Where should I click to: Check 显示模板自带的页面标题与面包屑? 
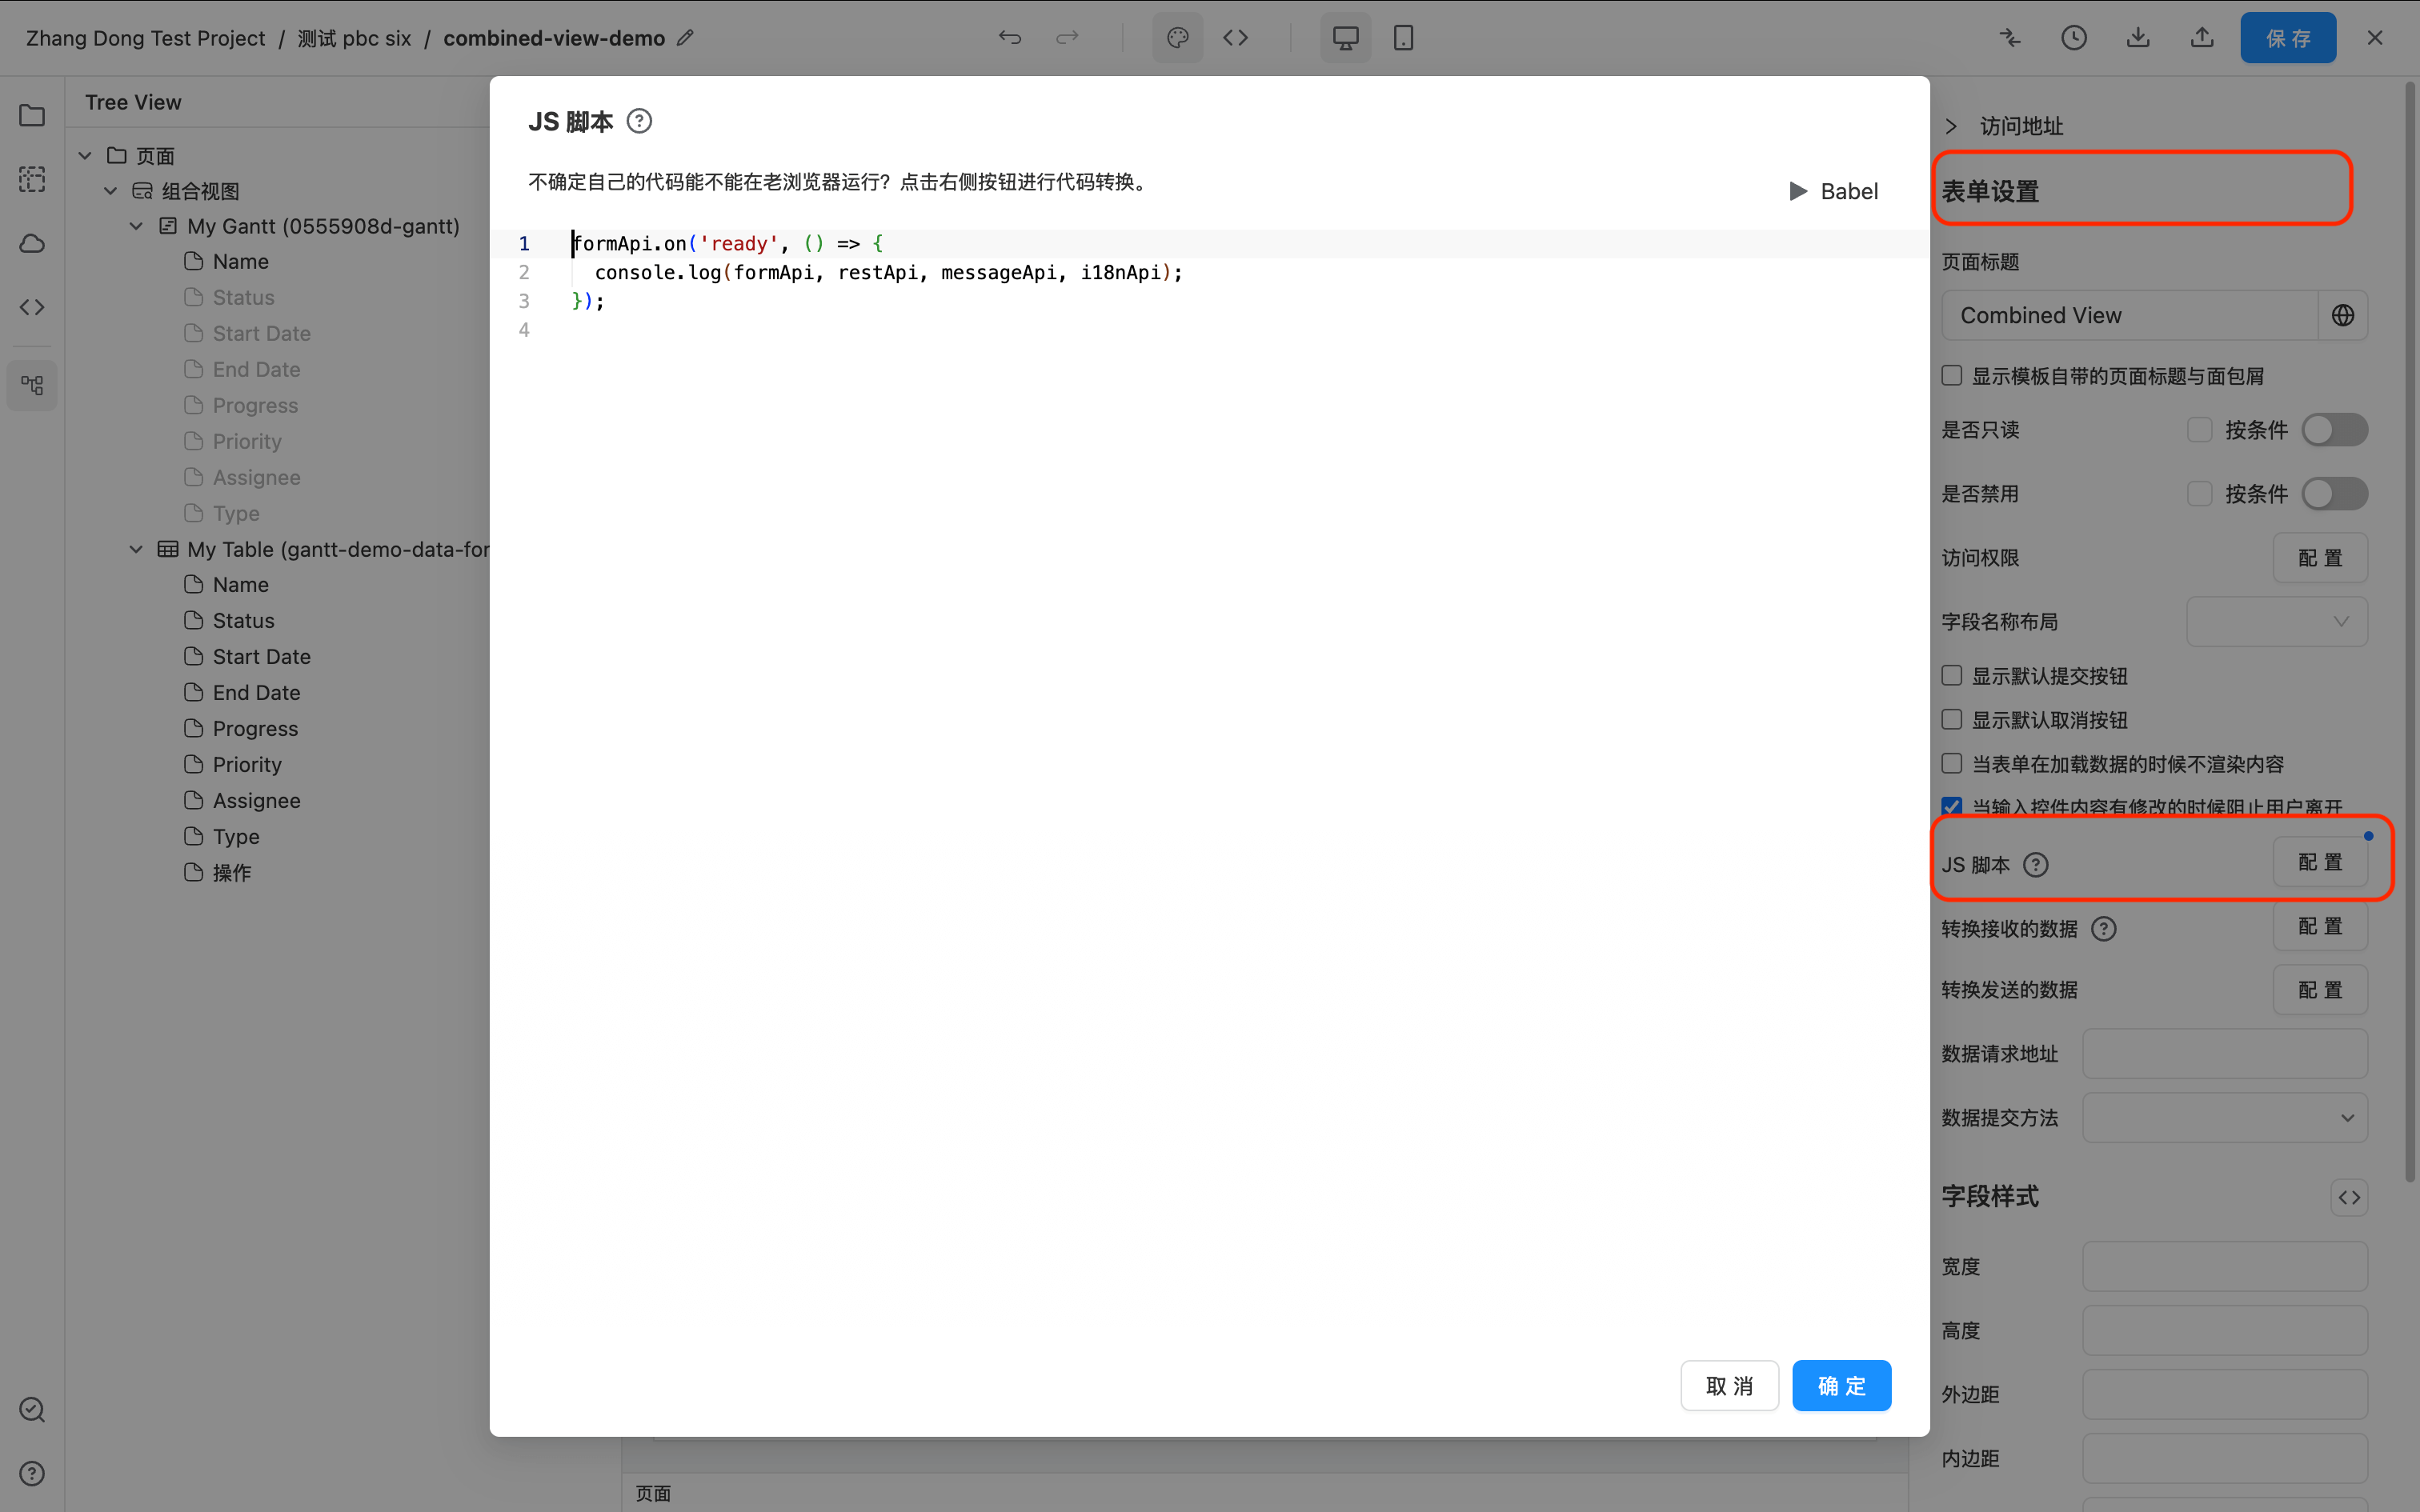(x=1952, y=375)
